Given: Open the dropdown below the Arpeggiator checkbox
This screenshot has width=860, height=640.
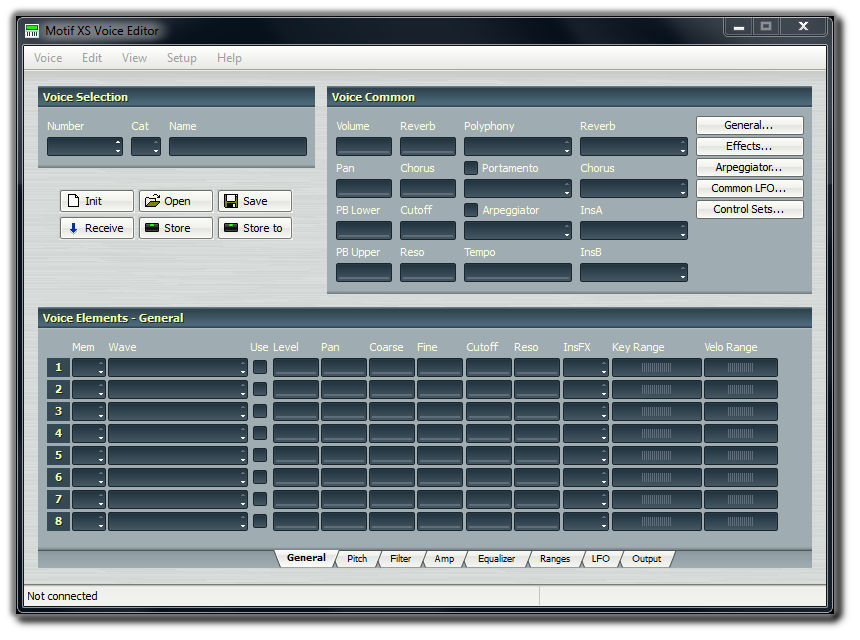Looking at the screenshot, I should click(x=518, y=230).
